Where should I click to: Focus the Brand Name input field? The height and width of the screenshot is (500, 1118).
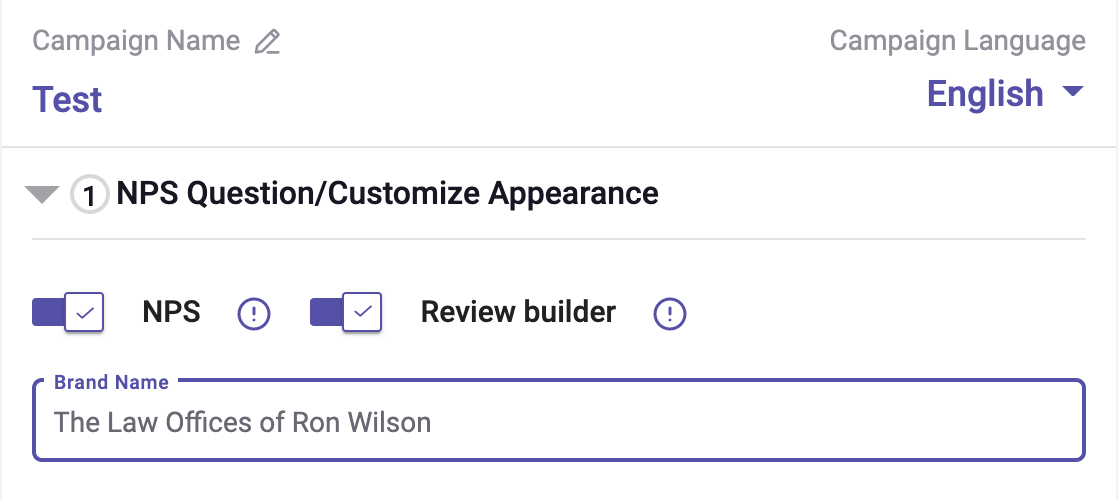click(x=700, y=422)
